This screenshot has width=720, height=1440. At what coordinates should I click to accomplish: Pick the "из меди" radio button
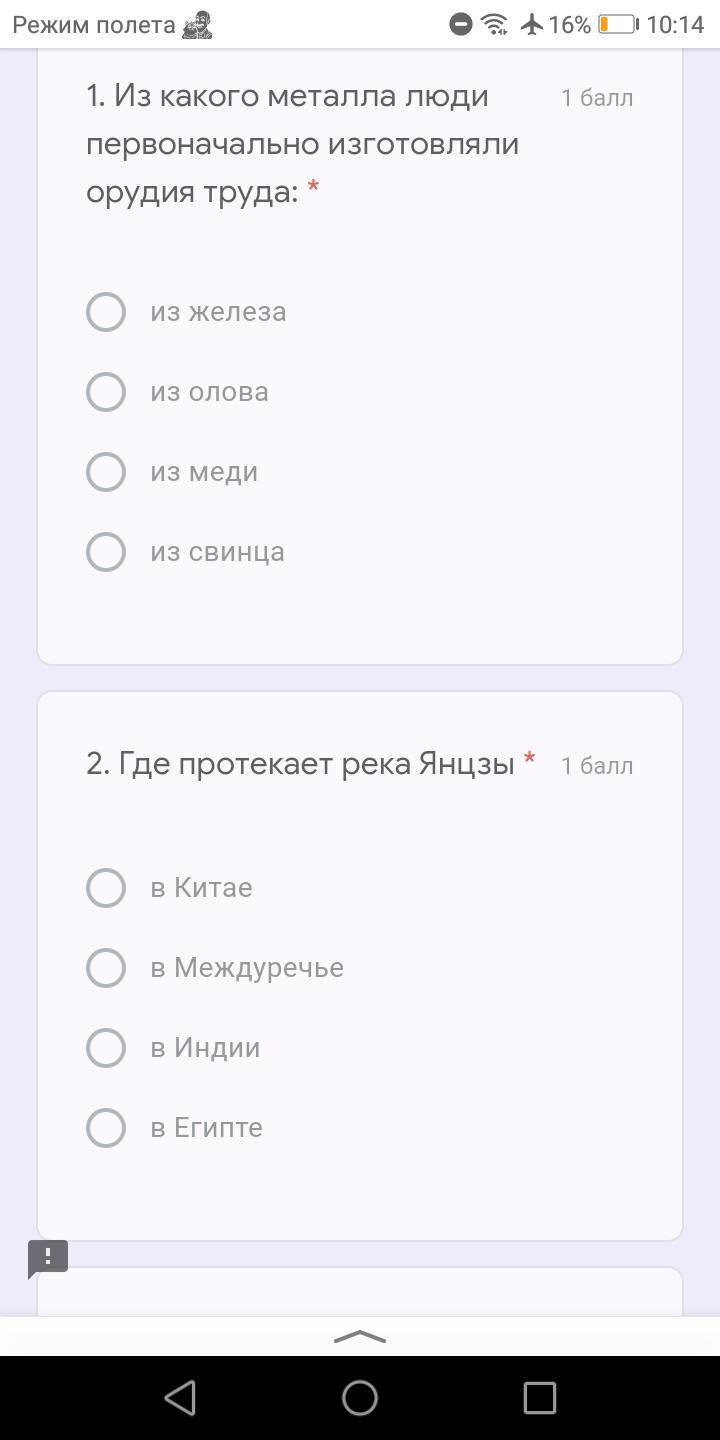click(x=106, y=472)
